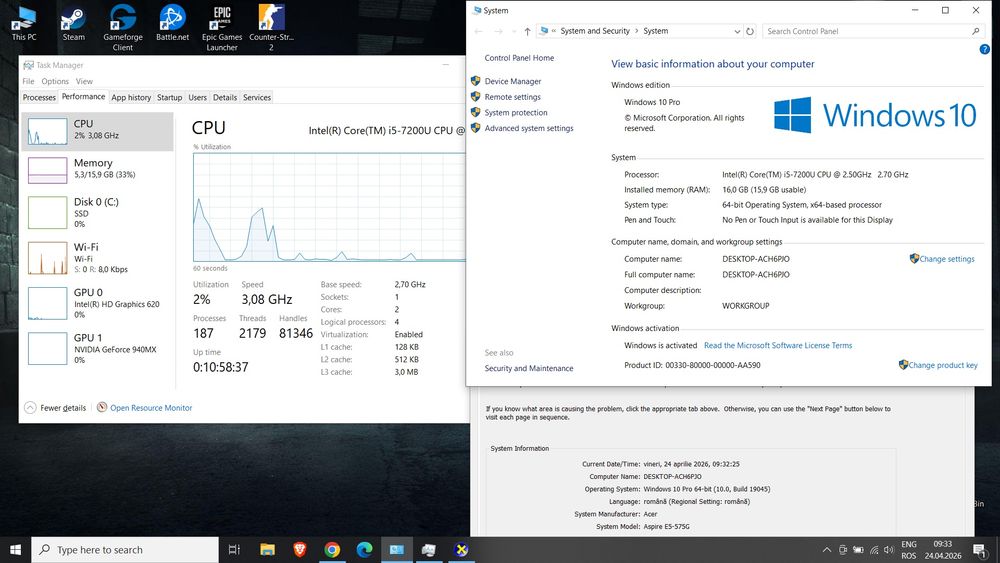The image size is (1000, 563).
Task: Select CPU in the performance sidebar
Action: pyautogui.click(x=98, y=131)
